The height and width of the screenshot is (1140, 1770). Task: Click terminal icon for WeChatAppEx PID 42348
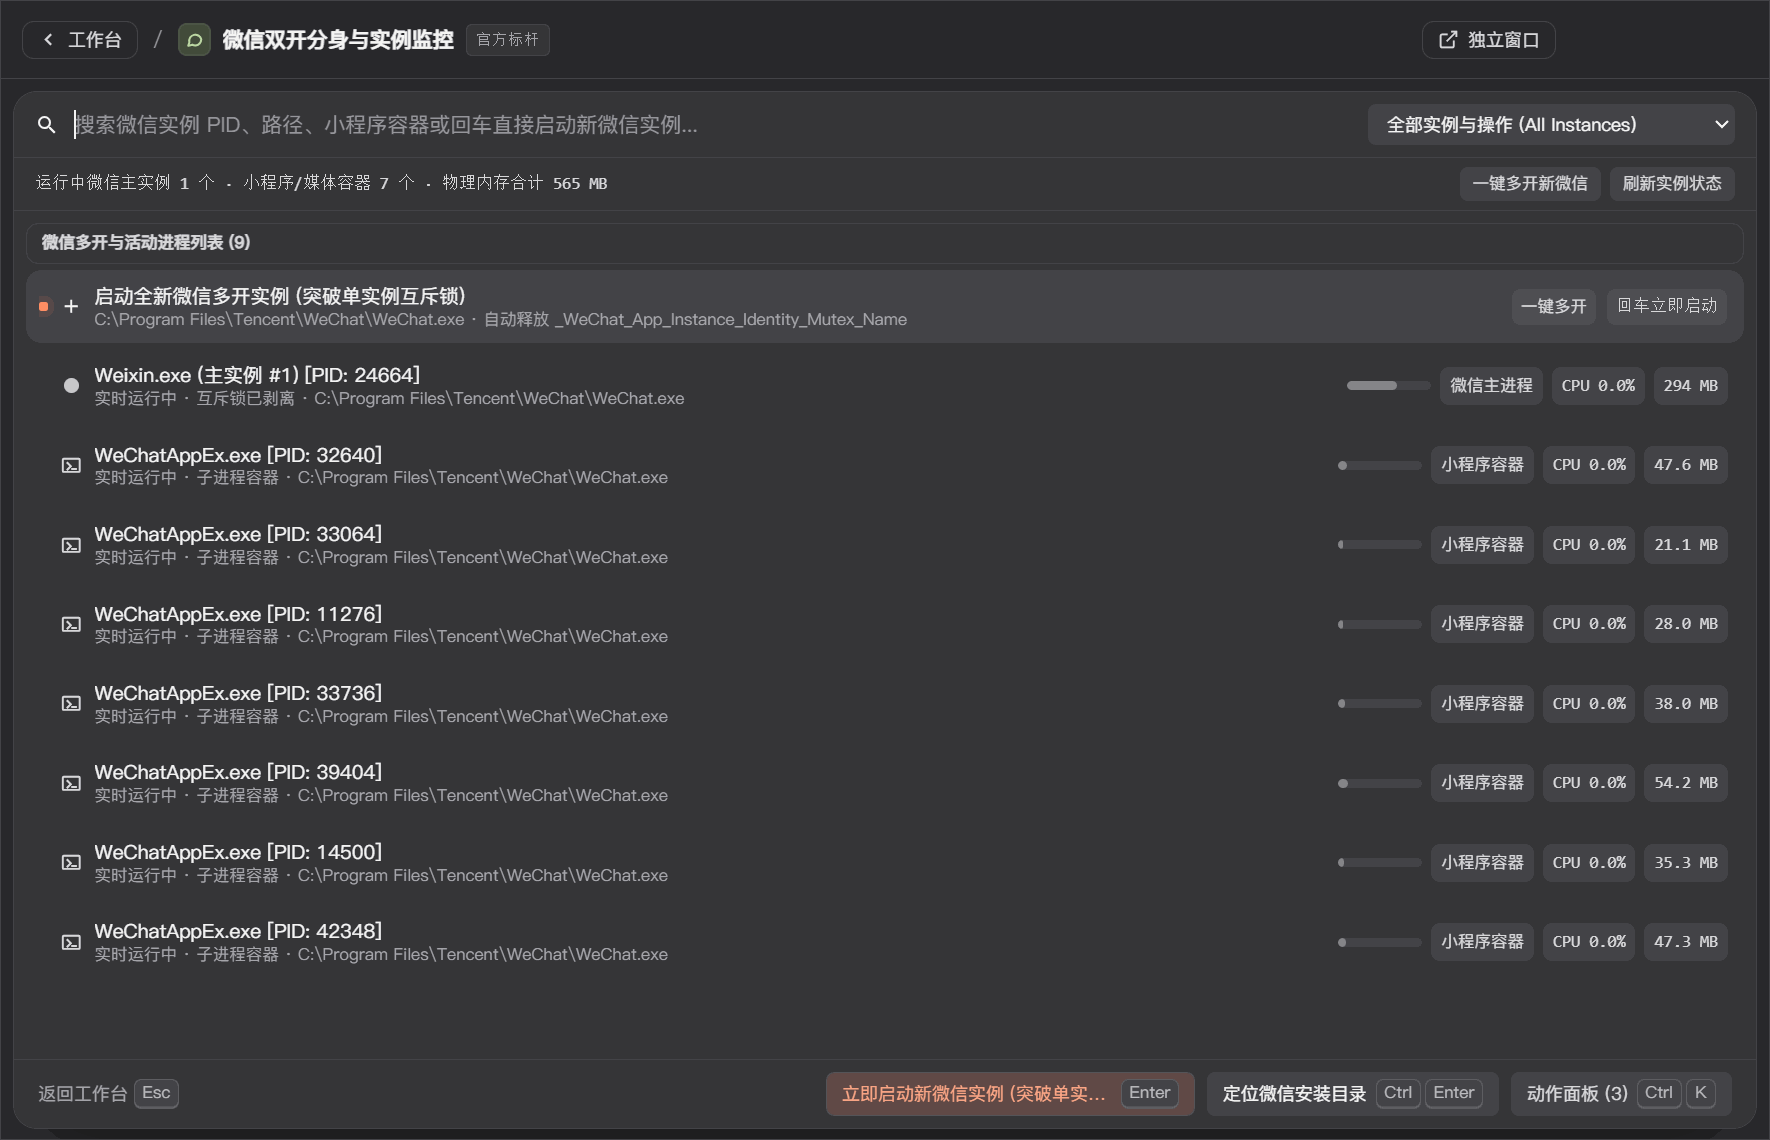tap(71, 942)
